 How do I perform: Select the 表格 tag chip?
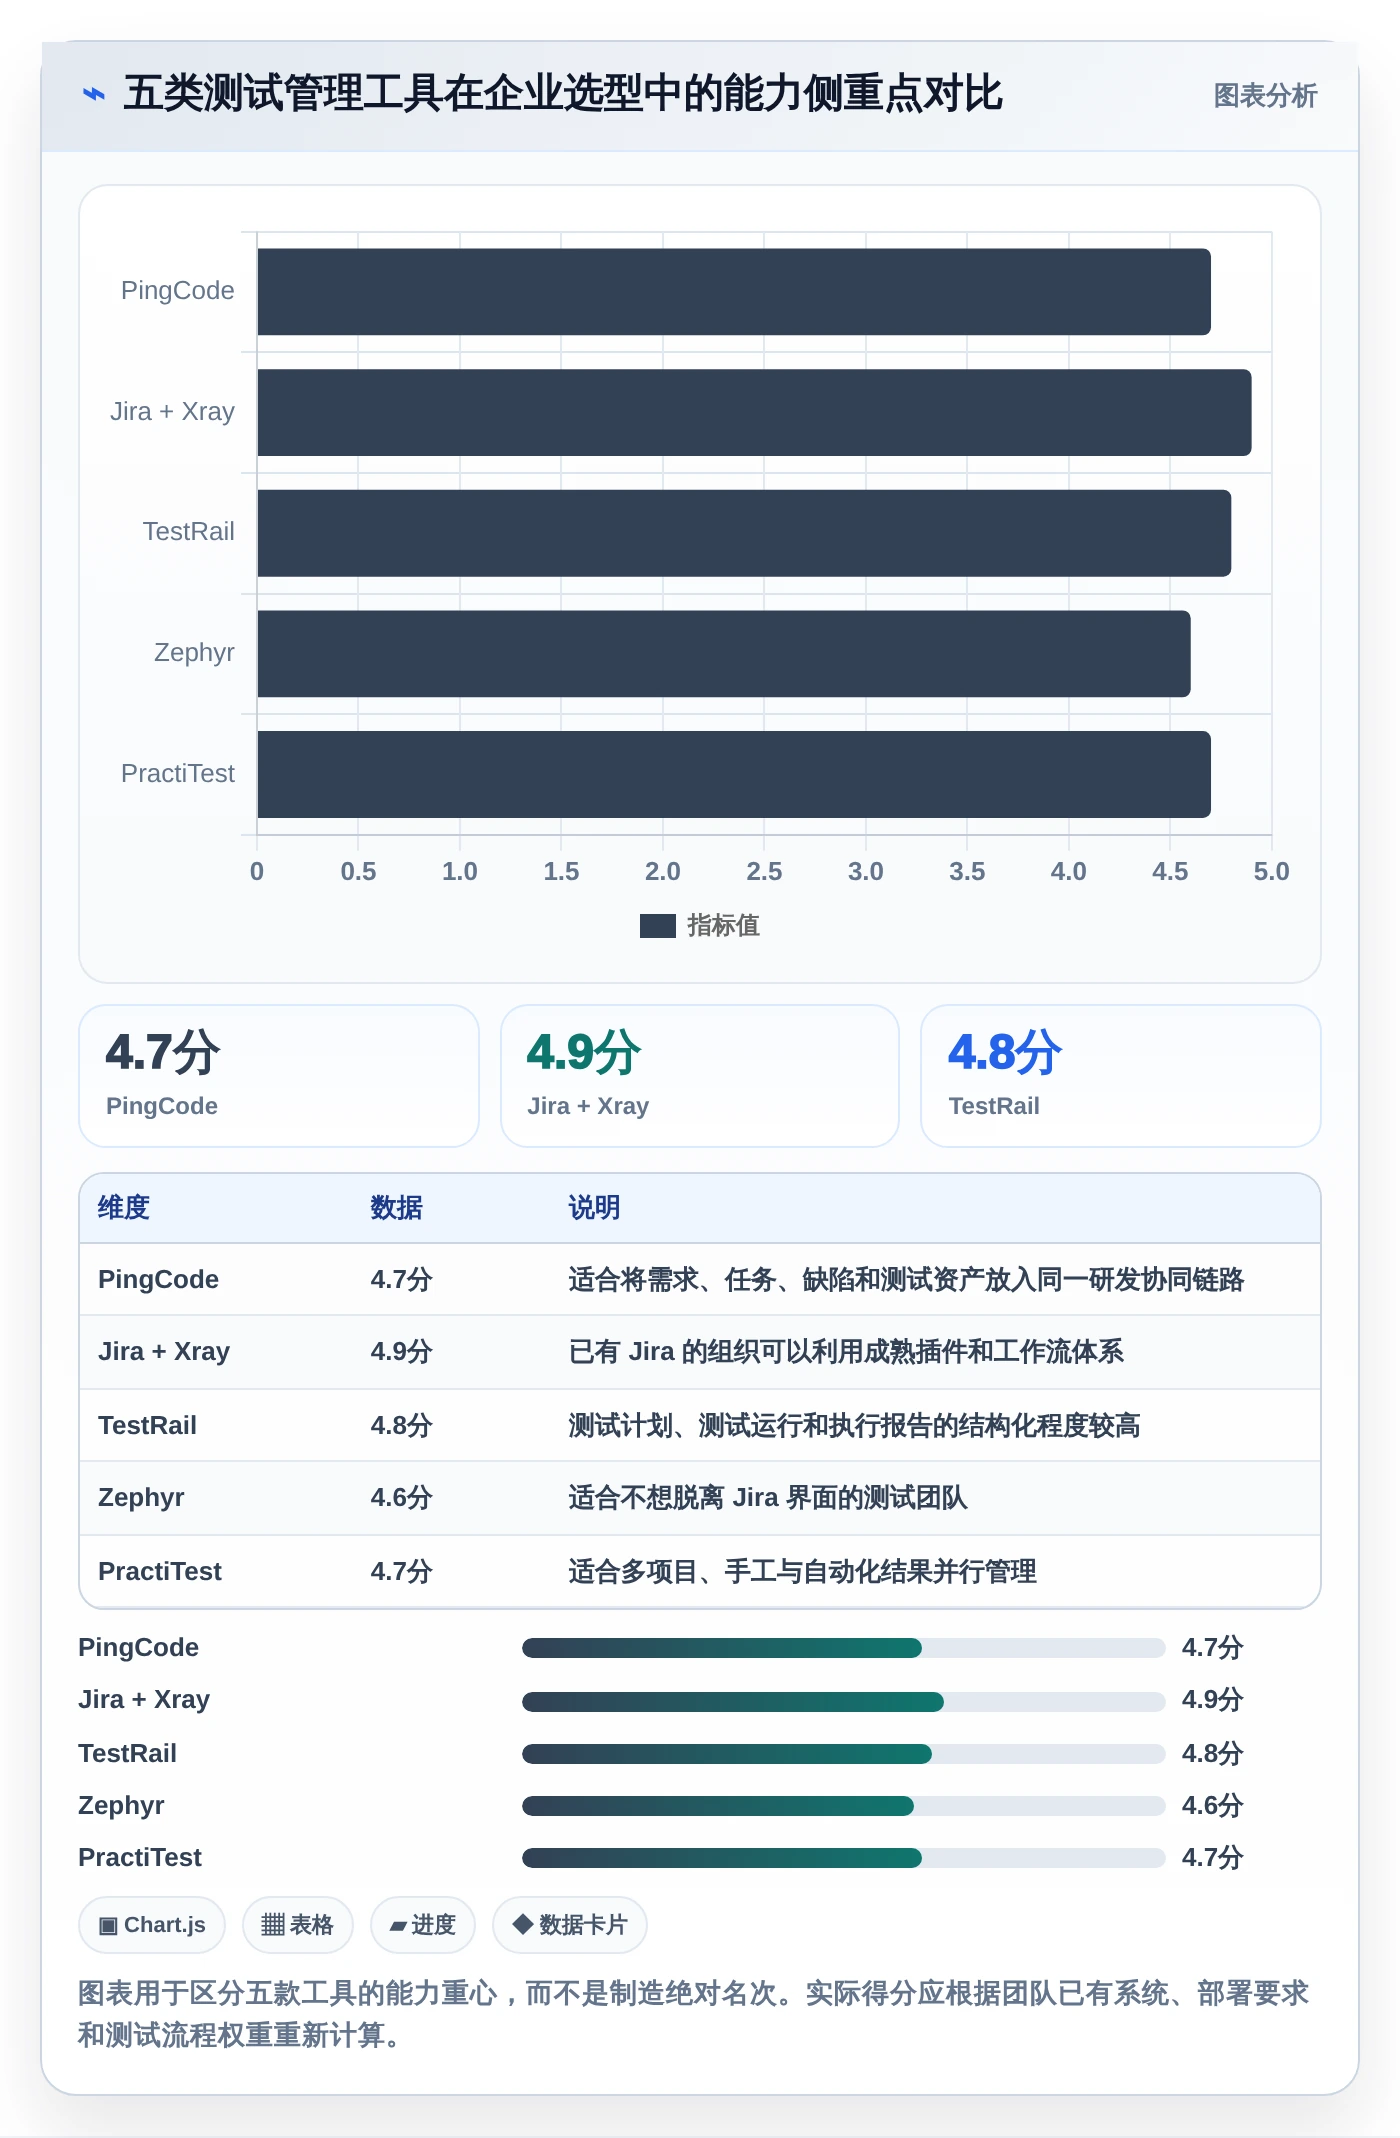[297, 1925]
